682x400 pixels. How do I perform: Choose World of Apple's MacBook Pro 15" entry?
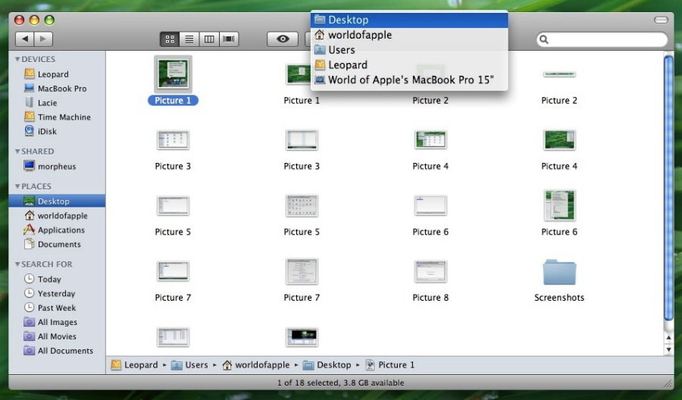409,80
